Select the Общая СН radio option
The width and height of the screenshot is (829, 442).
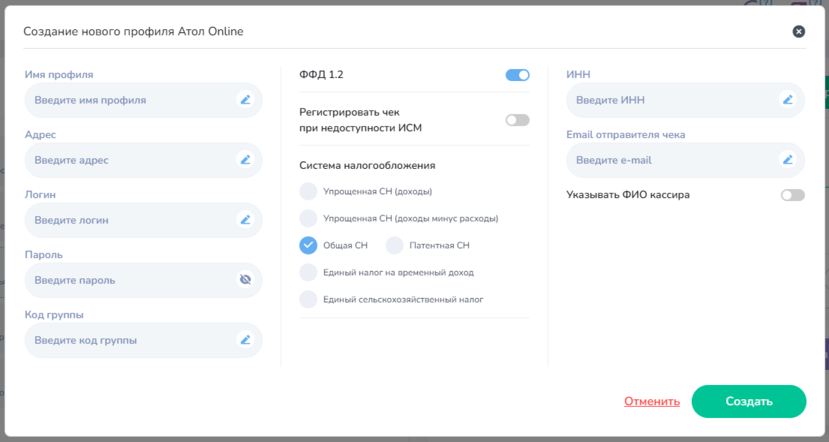pos(308,245)
